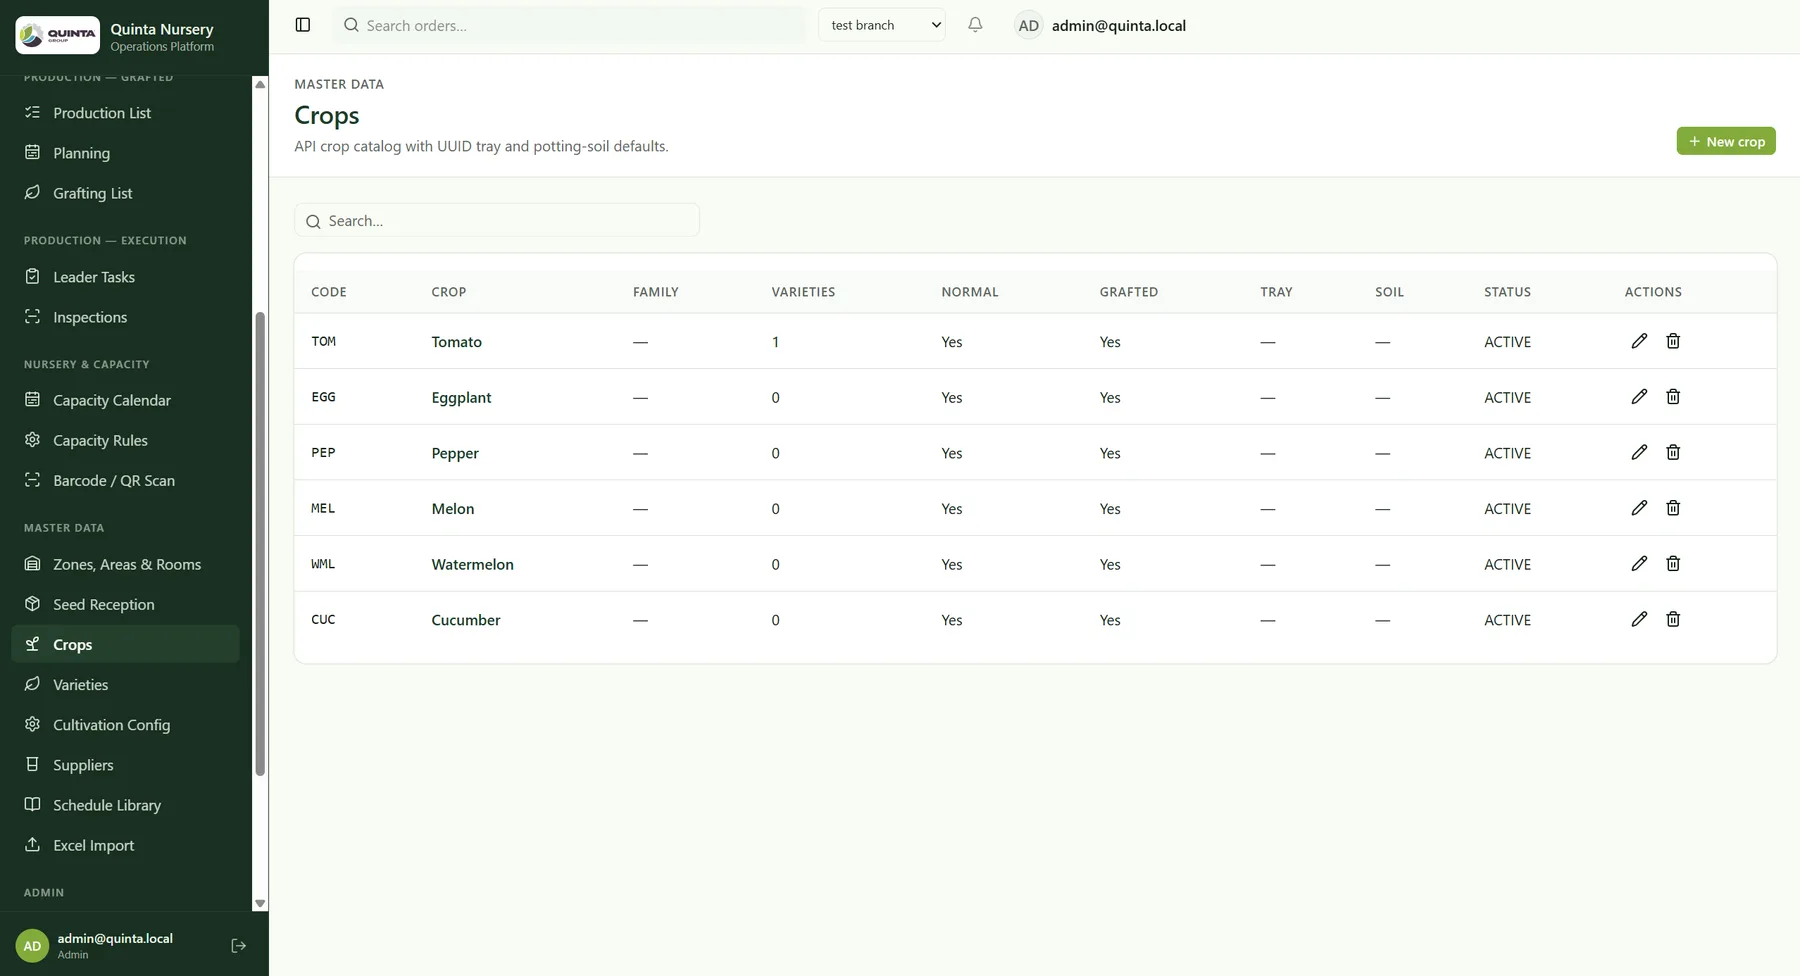Go to Suppliers page

(125, 765)
